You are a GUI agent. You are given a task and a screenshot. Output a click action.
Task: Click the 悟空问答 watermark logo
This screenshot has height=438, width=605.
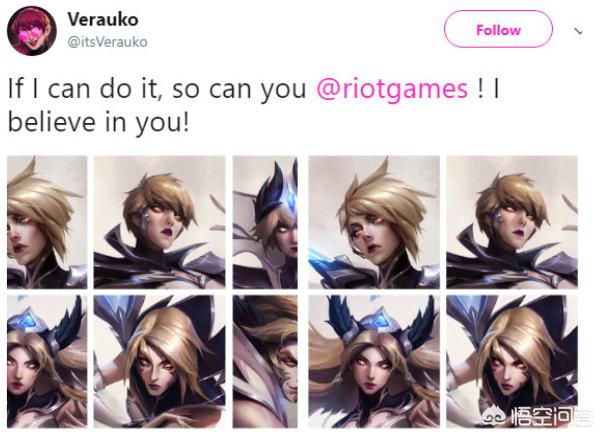538,416
